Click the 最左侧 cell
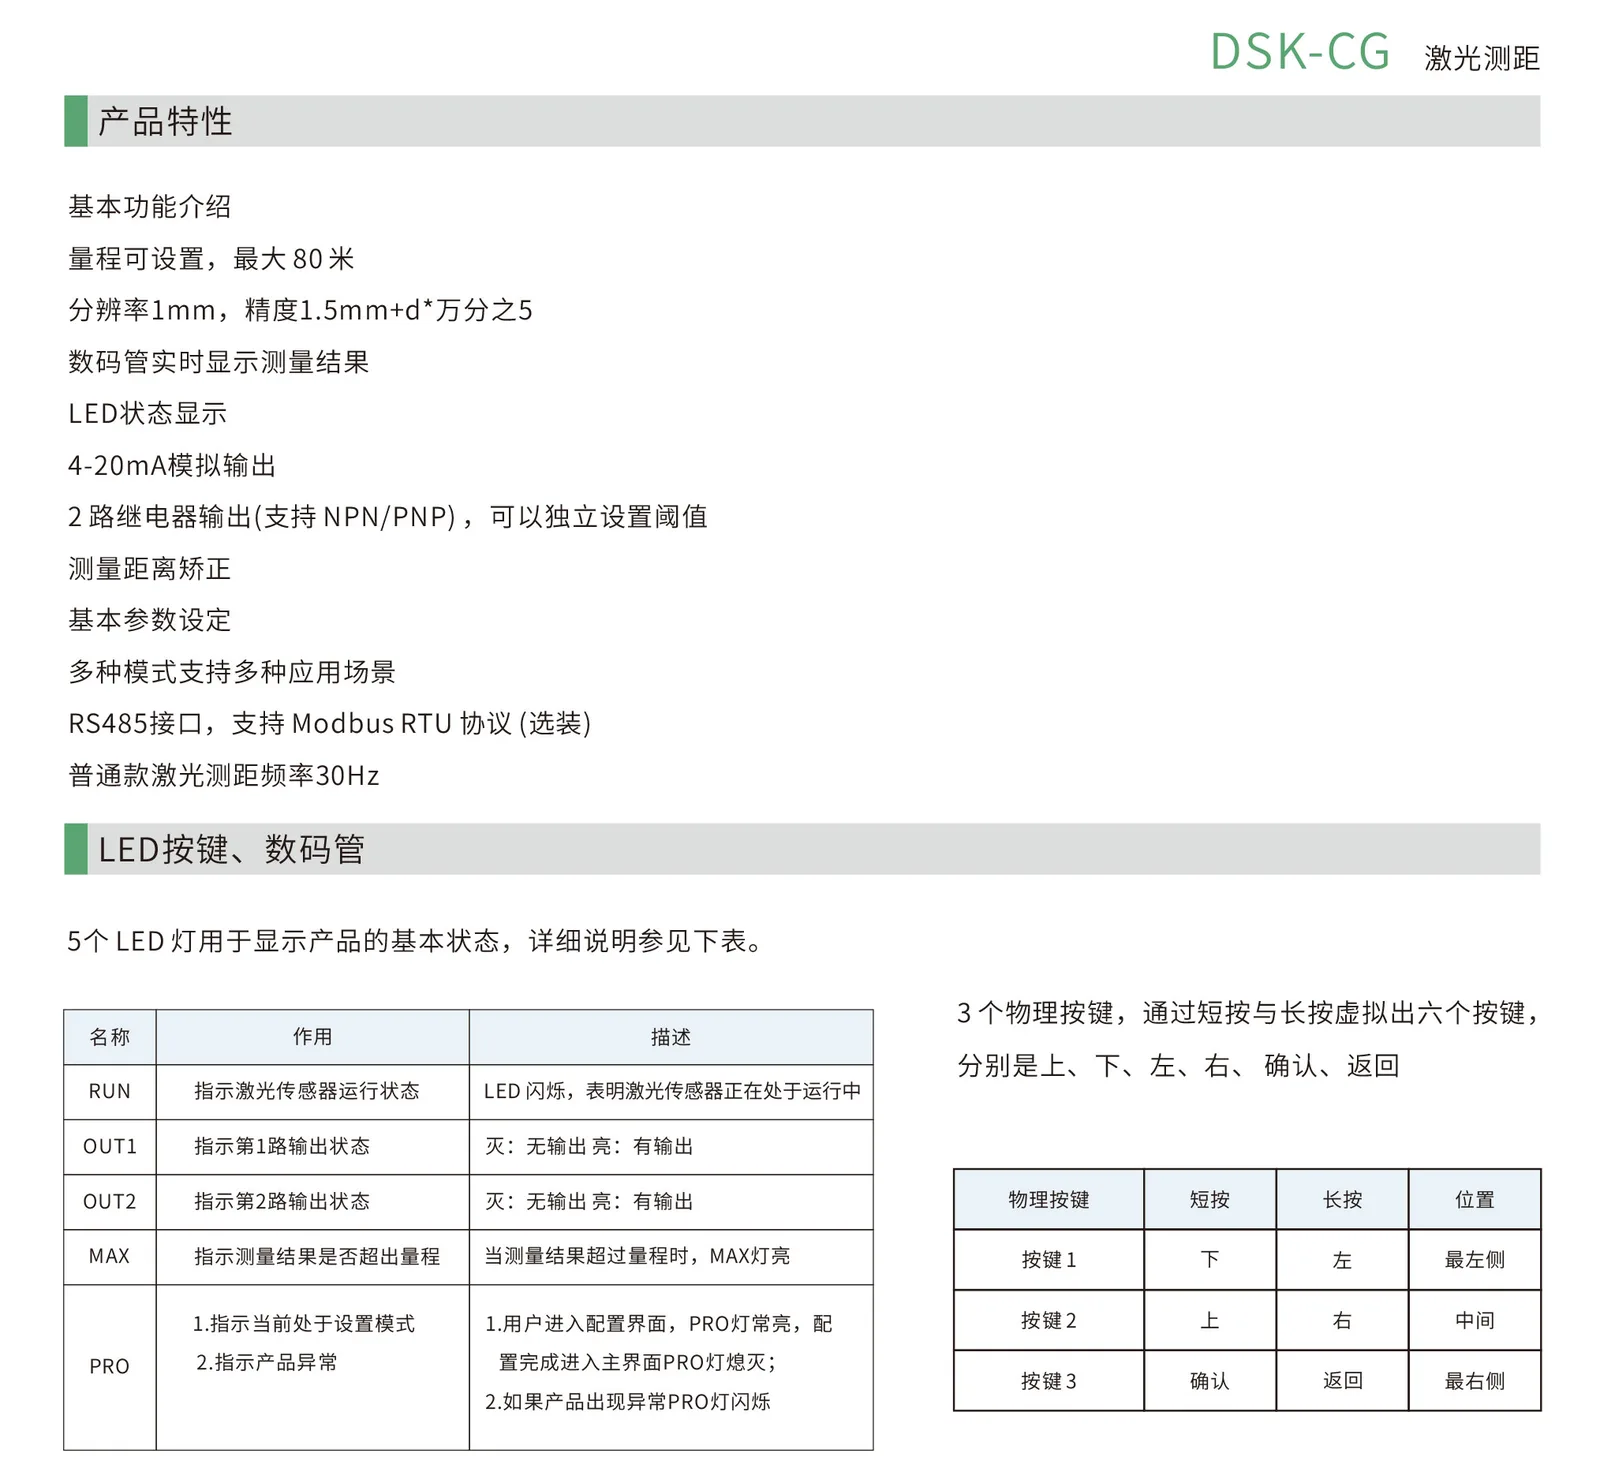Viewport: 1600px width, 1483px height. pyautogui.click(x=1475, y=1260)
